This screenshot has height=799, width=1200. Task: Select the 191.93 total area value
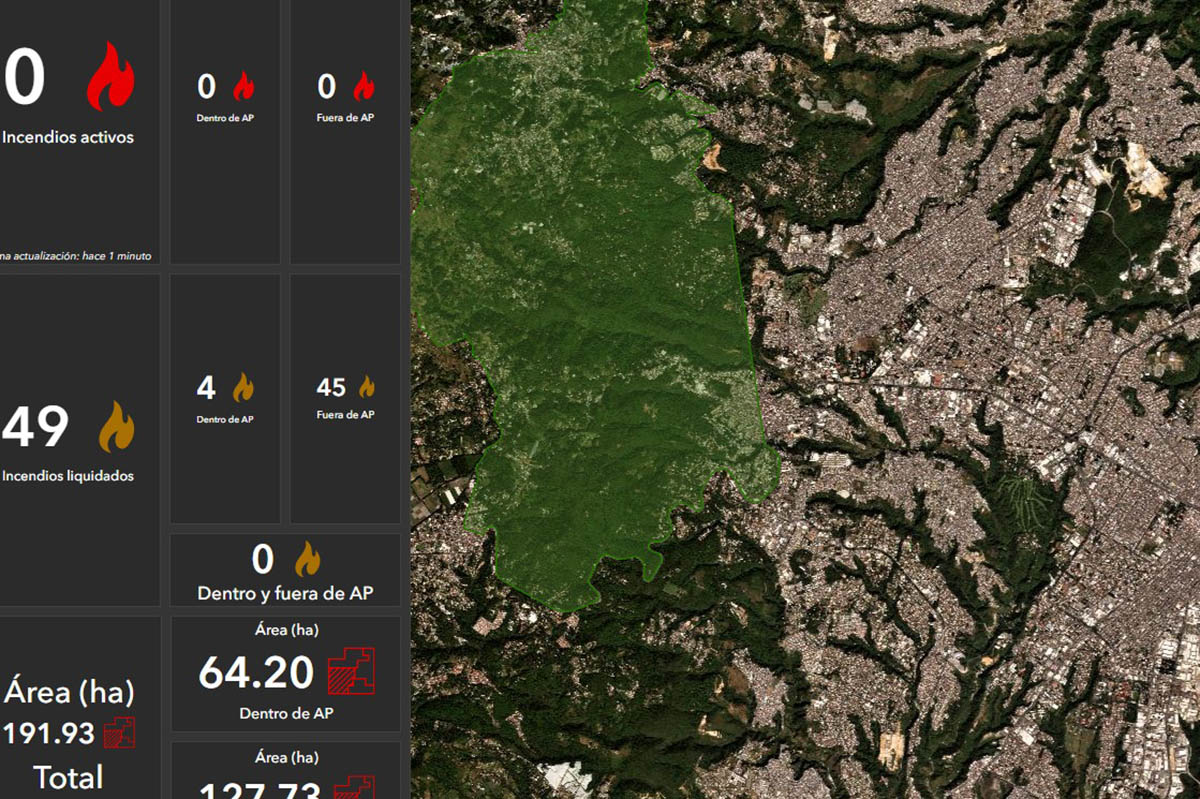click(x=49, y=734)
